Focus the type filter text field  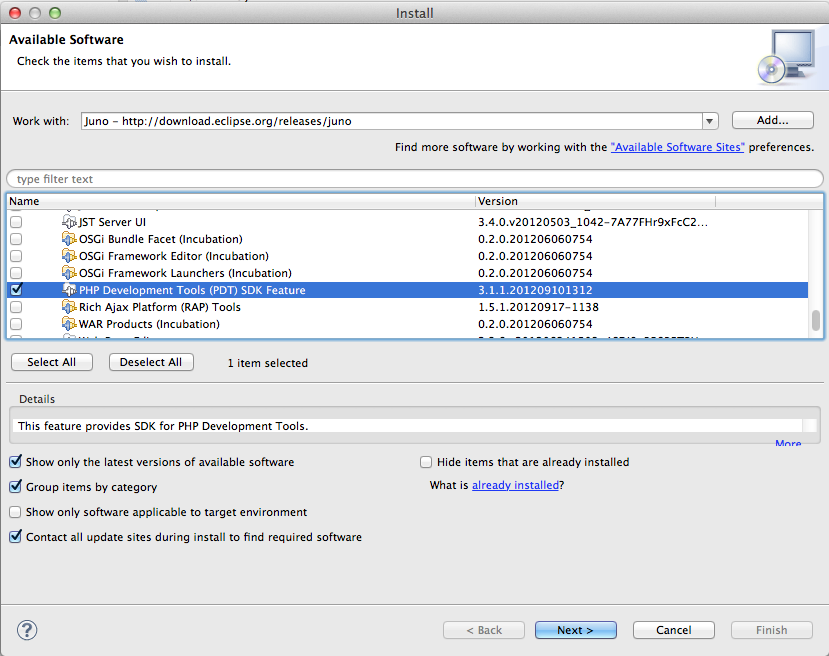414,179
